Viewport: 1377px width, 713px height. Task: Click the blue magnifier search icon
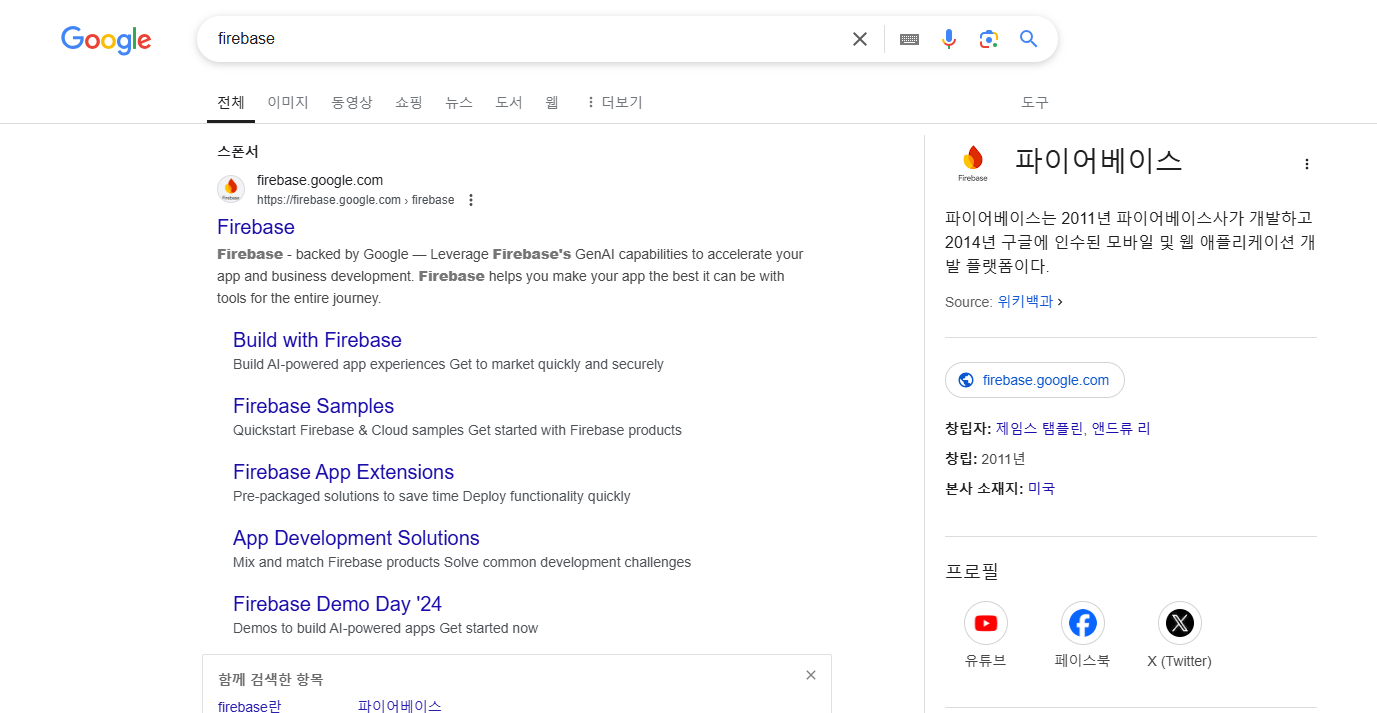(x=1028, y=39)
